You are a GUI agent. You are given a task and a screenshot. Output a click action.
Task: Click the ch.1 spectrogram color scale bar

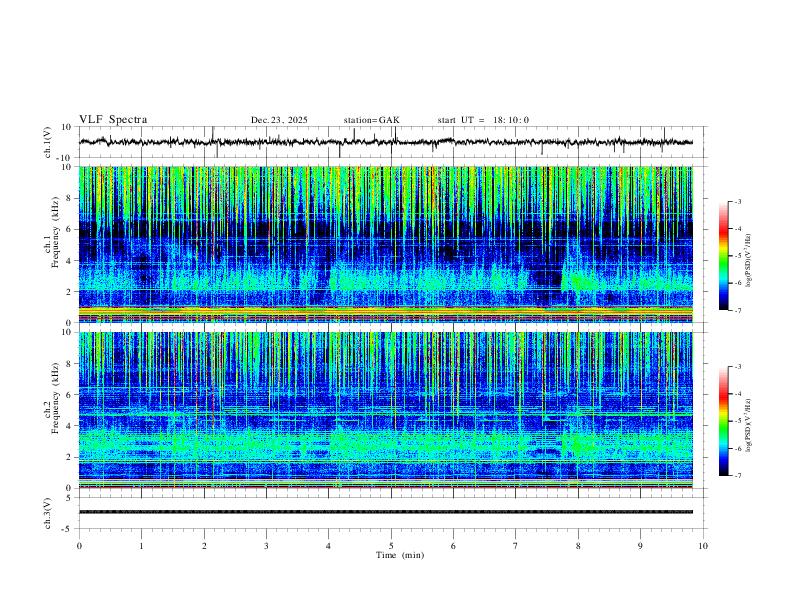pos(723,256)
